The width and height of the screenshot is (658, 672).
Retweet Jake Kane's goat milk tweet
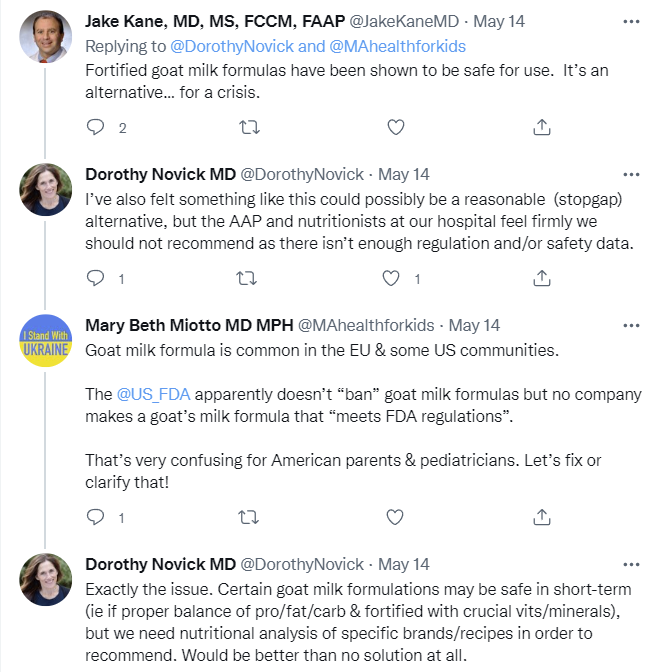[246, 127]
